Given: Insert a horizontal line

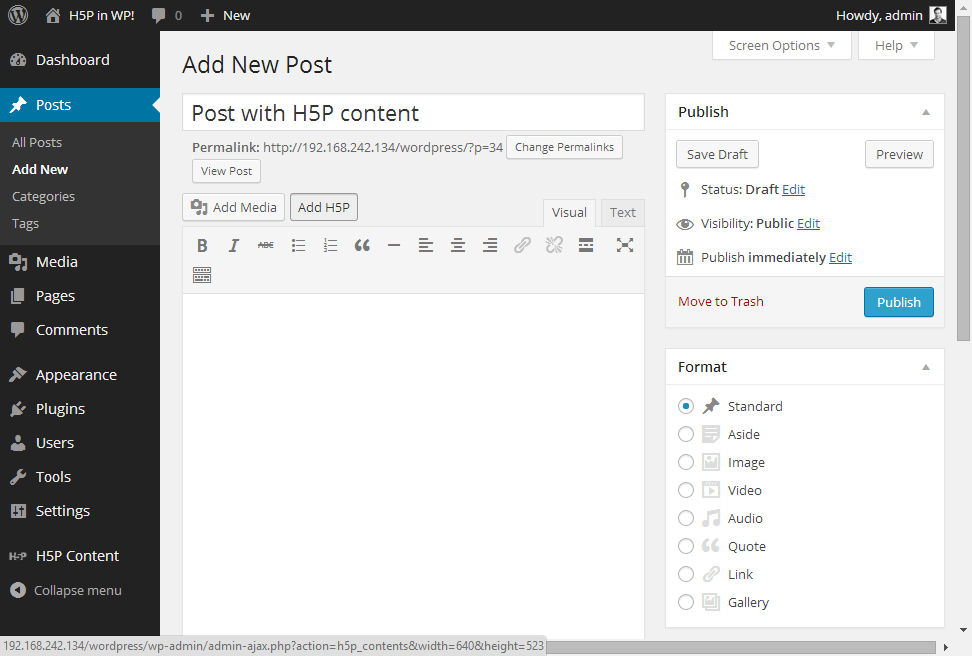Looking at the screenshot, I should (394, 245).
